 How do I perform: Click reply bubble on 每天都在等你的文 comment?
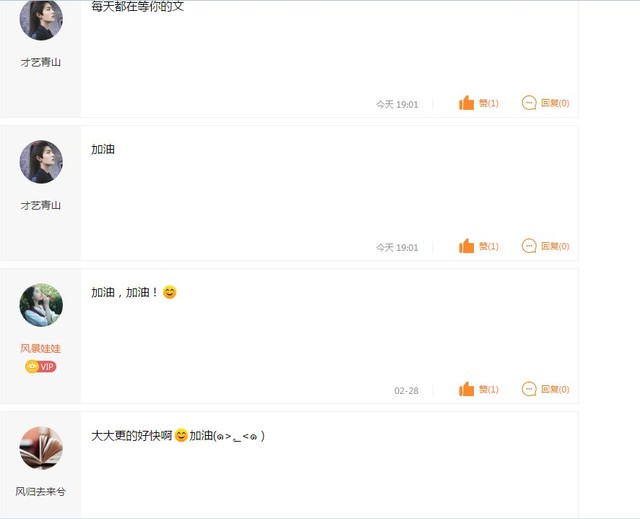[x=529, y=103]
